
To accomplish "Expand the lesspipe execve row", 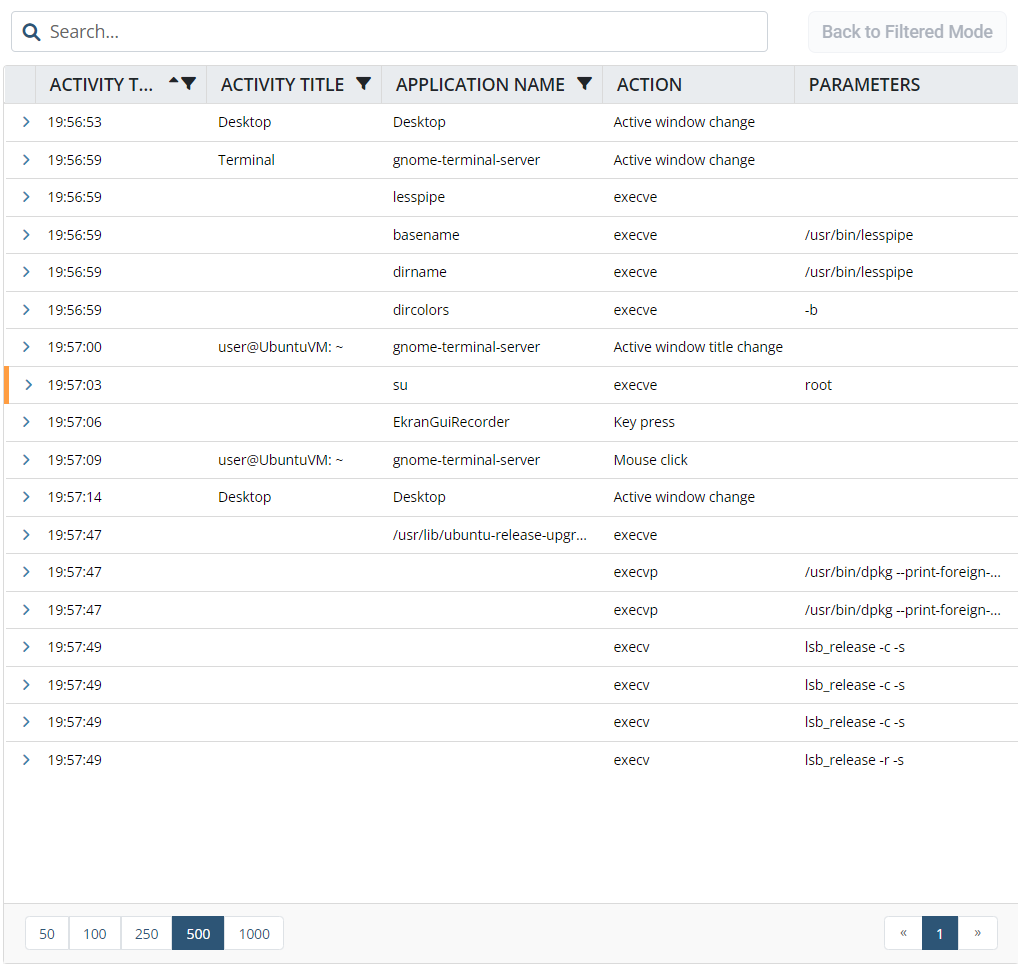I will coord(26,197).
